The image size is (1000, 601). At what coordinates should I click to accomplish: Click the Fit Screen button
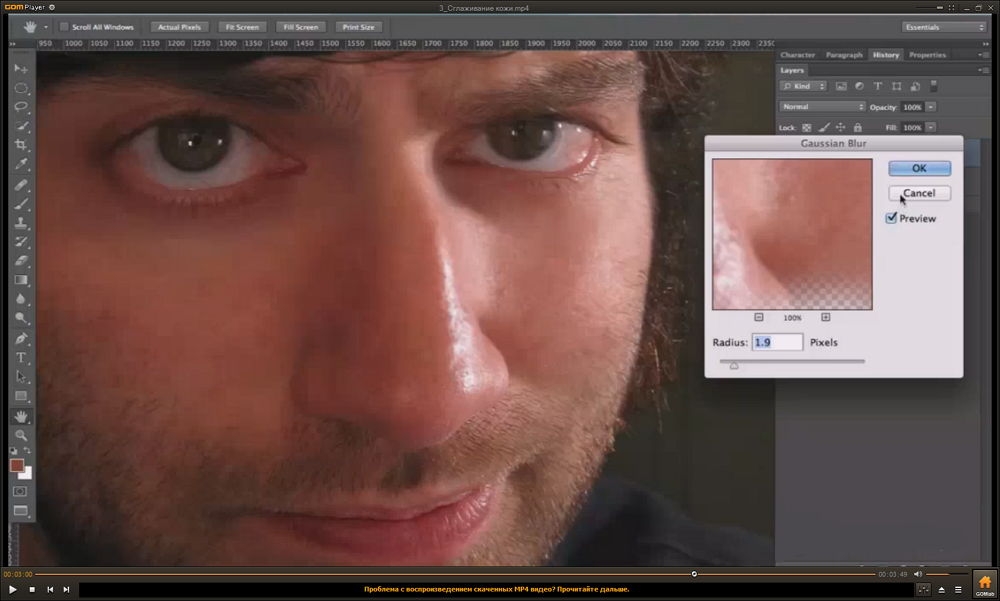tap(242, 27)
